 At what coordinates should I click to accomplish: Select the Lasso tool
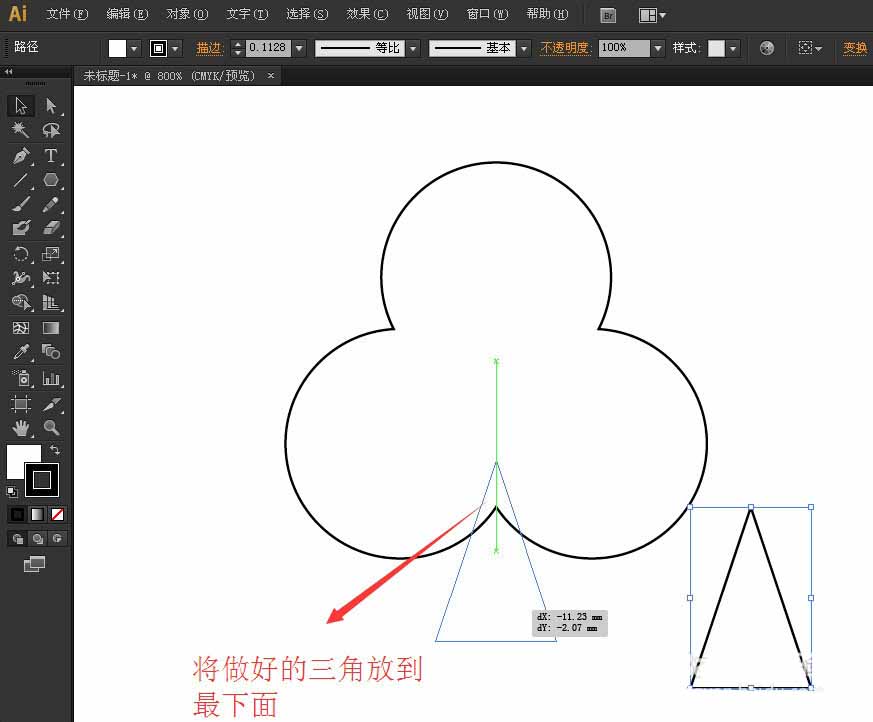(x=51, y=130)
